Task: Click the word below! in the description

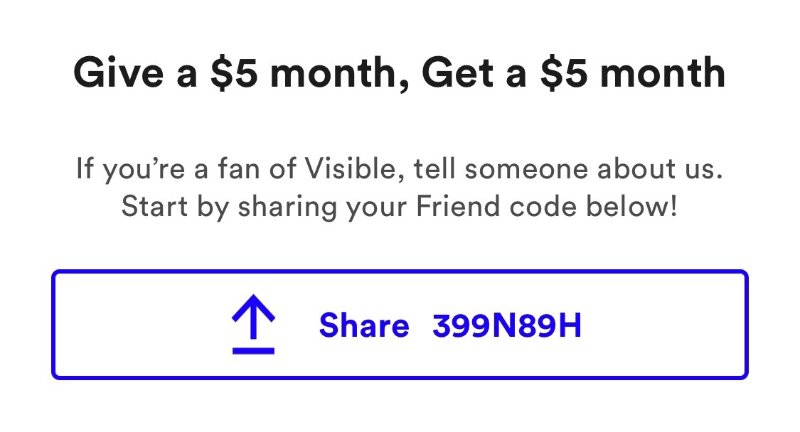Action: [x=632, y=207]
